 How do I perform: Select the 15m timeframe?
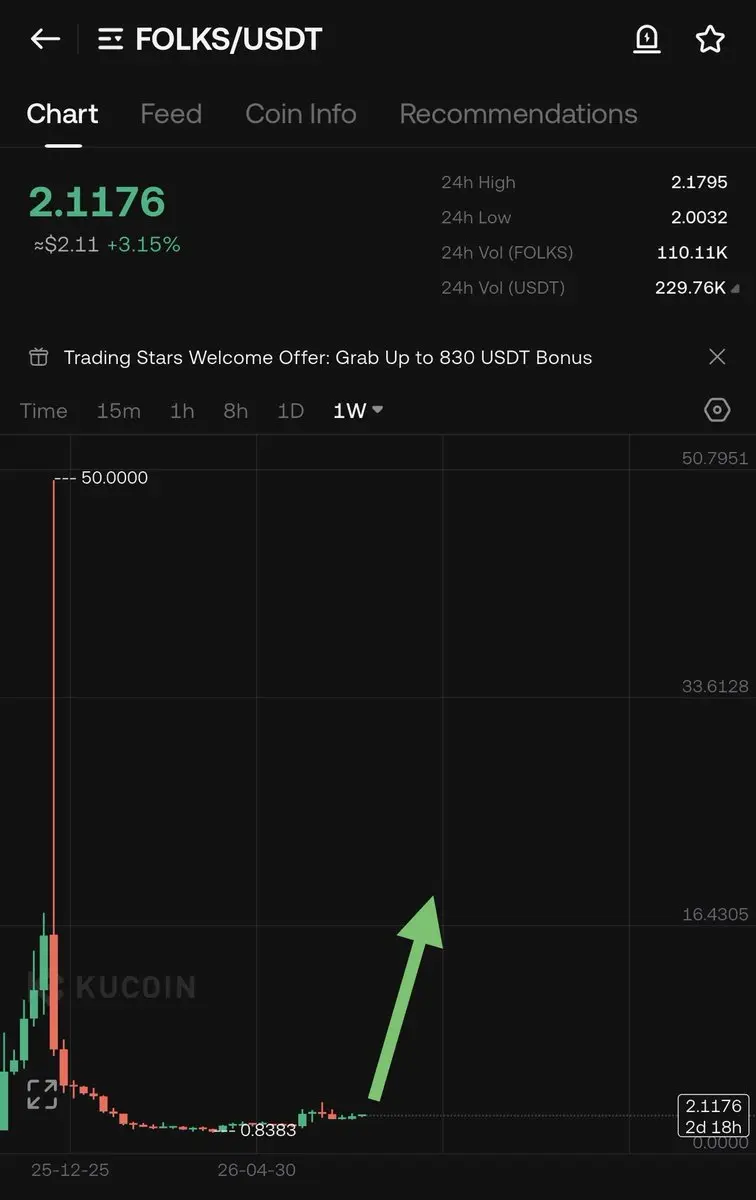click(x=118, y=411)
